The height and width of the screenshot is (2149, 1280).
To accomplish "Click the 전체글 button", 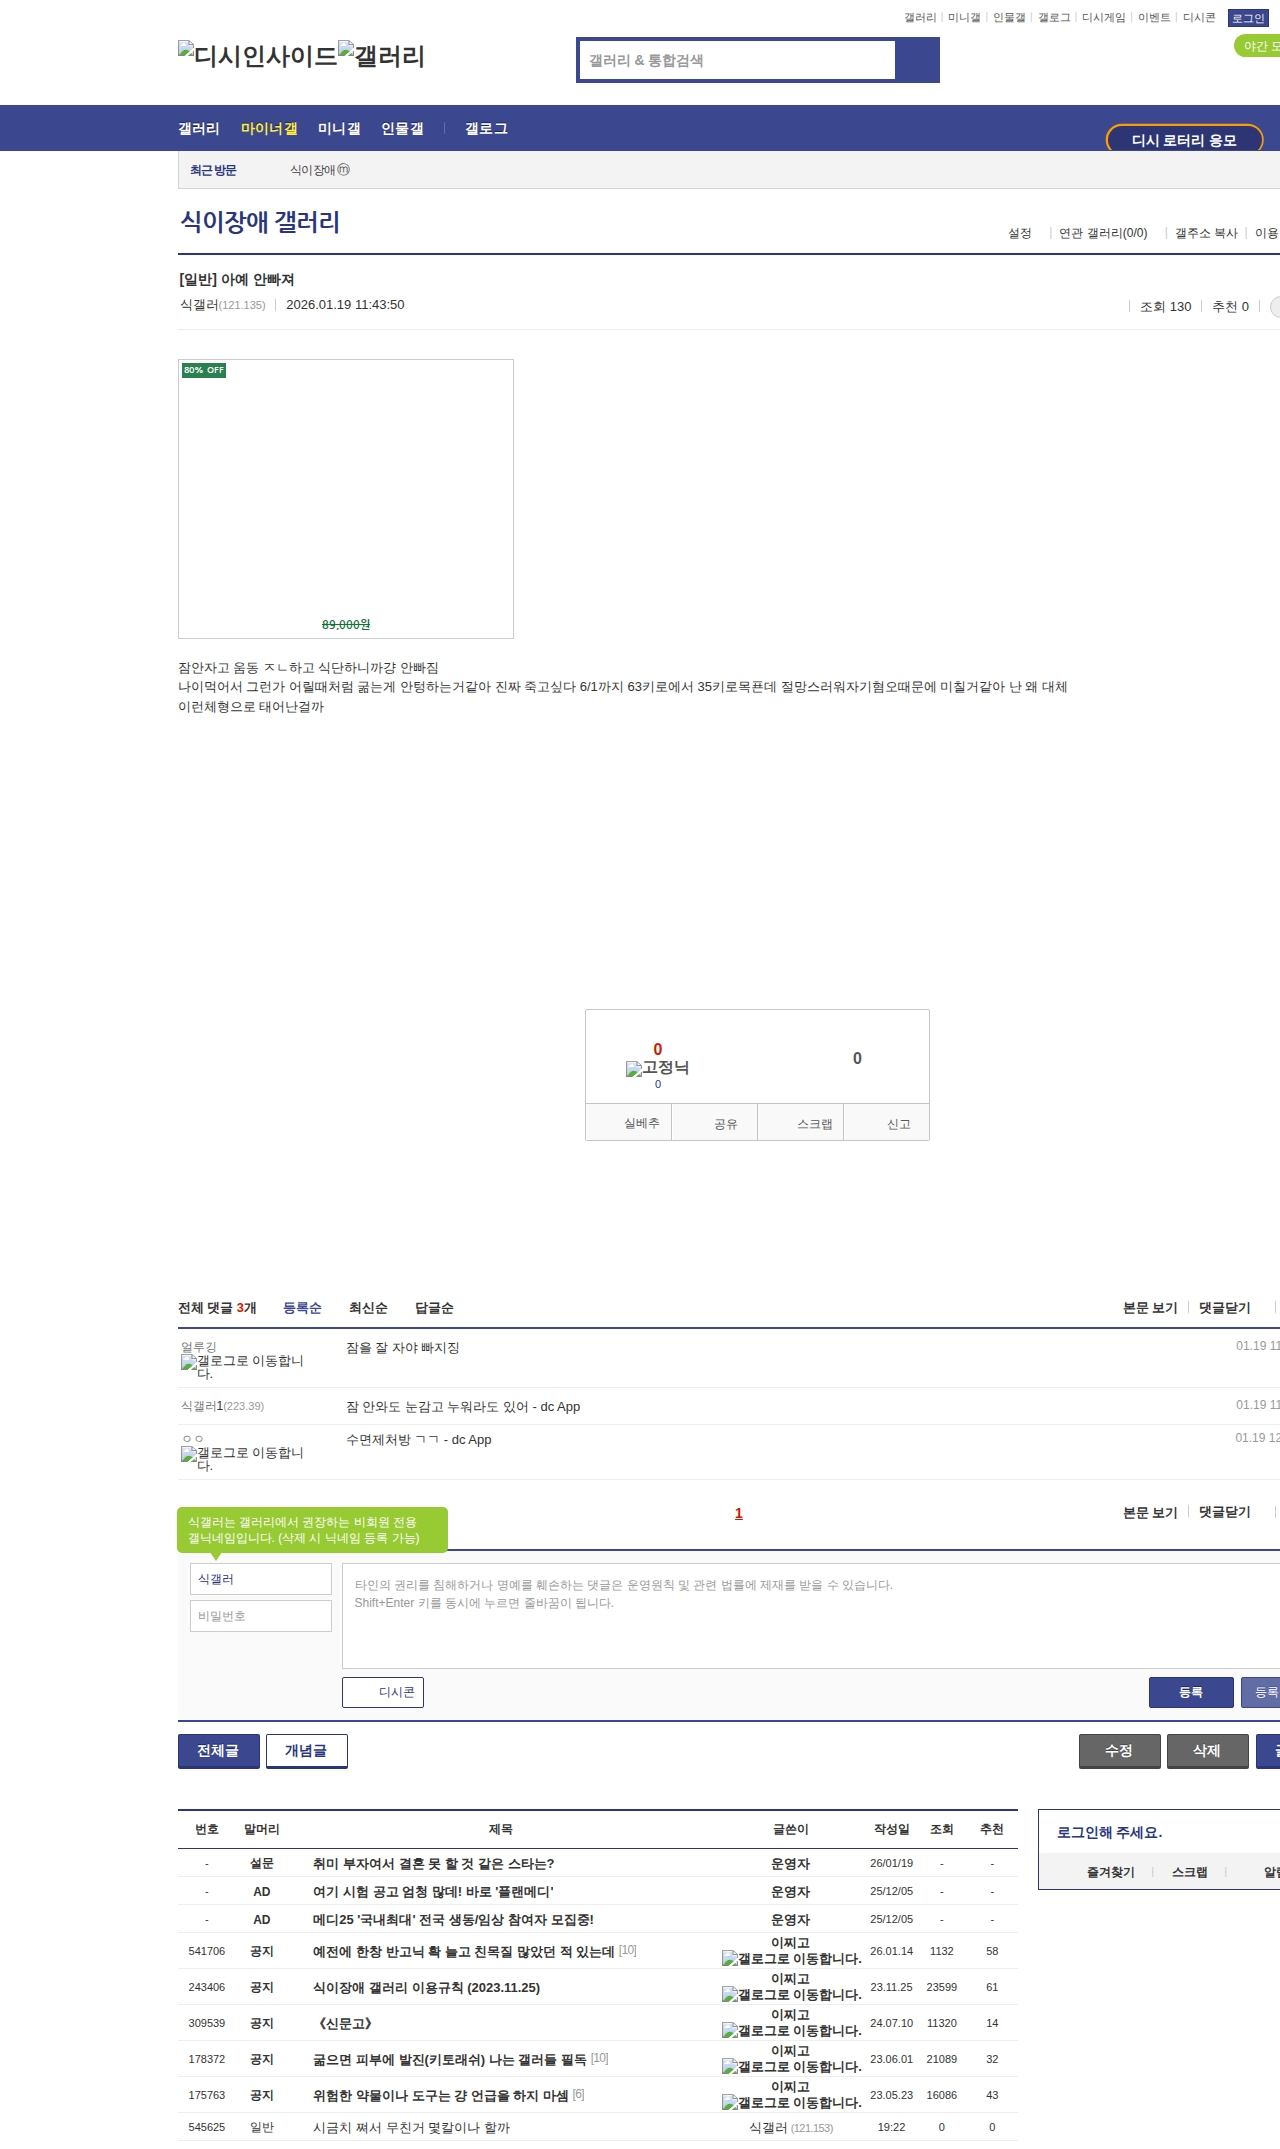I will 218,1751.
